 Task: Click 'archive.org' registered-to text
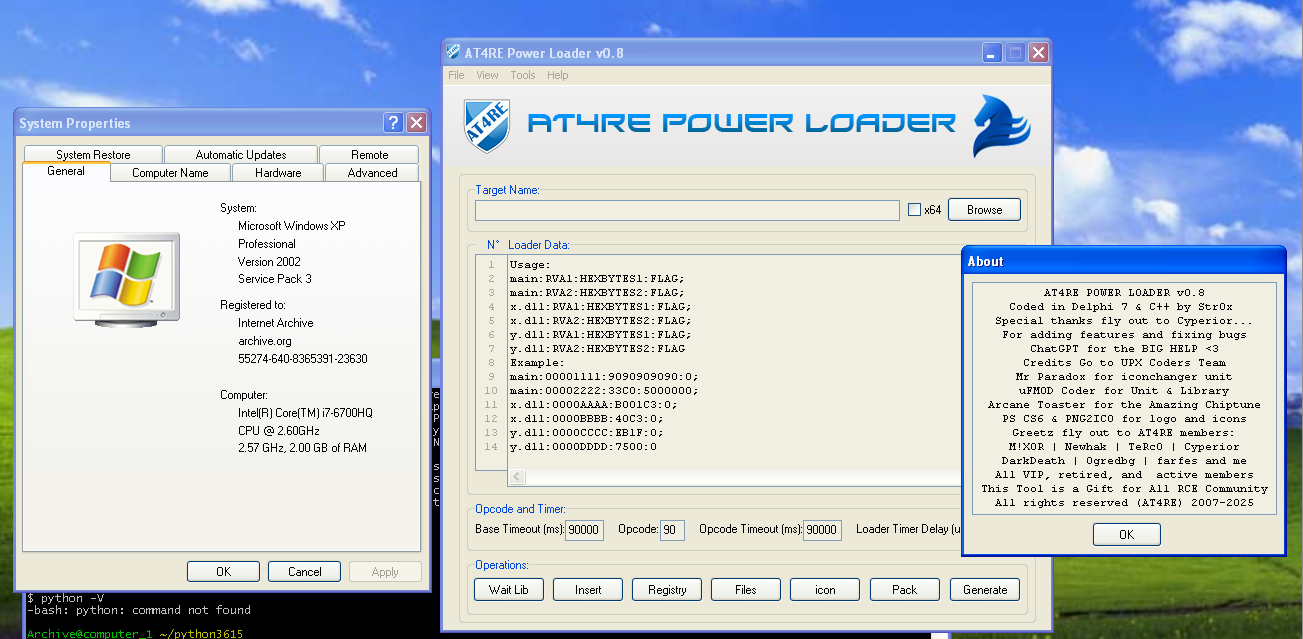[265, 341]
